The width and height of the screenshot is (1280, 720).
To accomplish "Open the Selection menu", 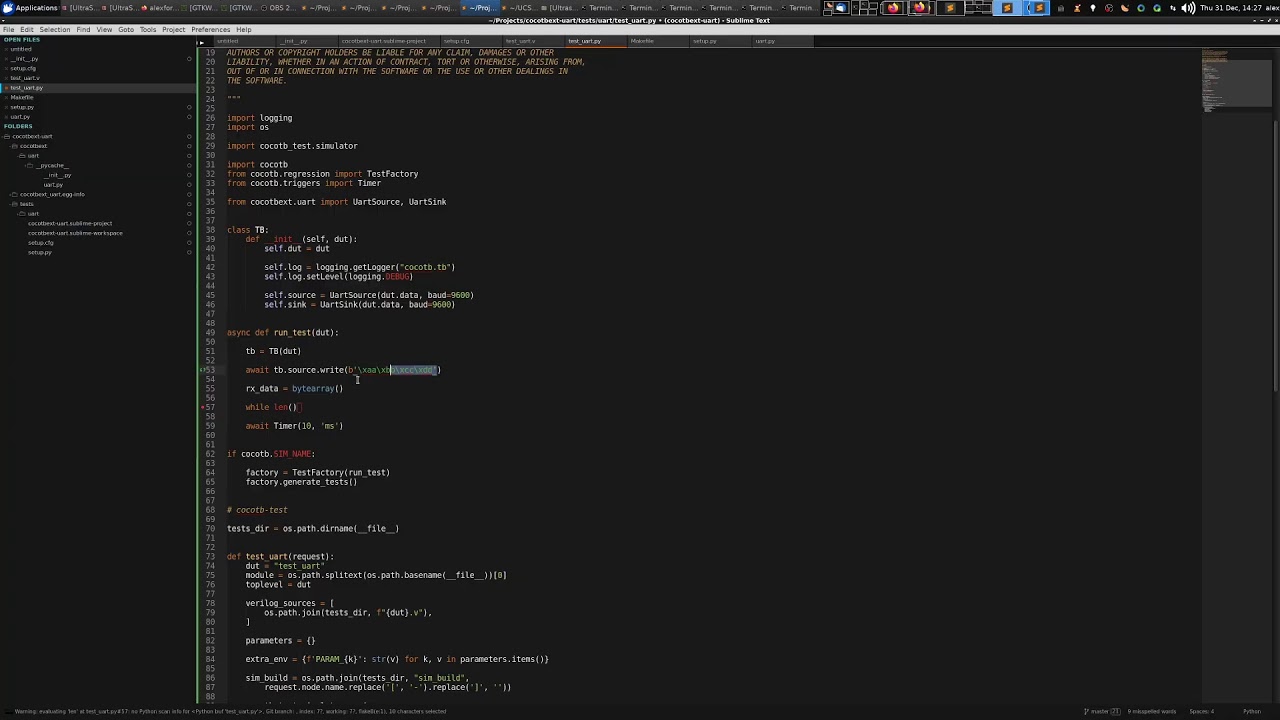I will (54, 29).
